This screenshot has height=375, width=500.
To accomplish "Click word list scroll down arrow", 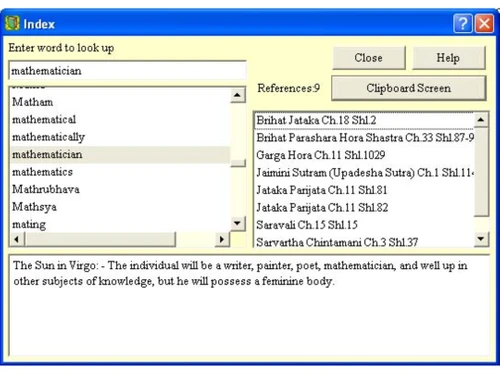I will click(x=238, y=223).
